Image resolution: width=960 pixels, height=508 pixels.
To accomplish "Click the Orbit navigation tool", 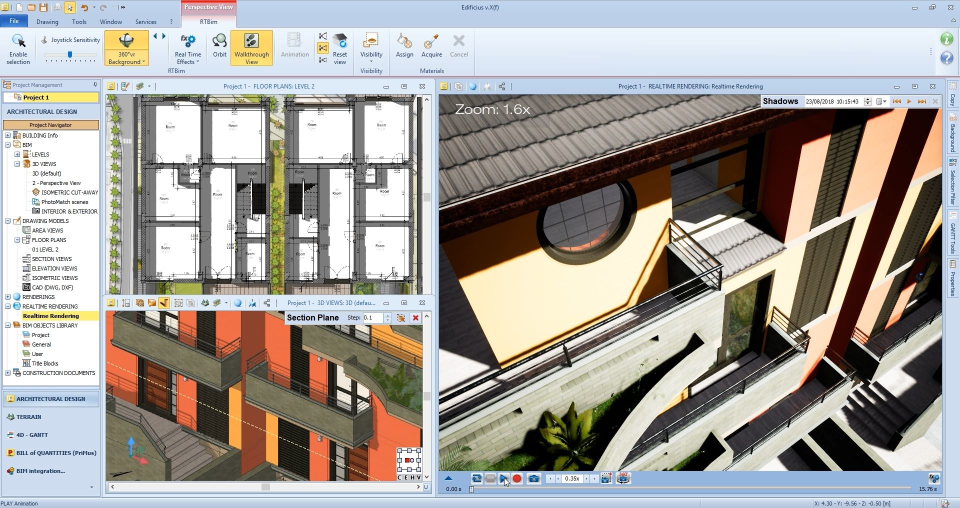I will (218, 47).
